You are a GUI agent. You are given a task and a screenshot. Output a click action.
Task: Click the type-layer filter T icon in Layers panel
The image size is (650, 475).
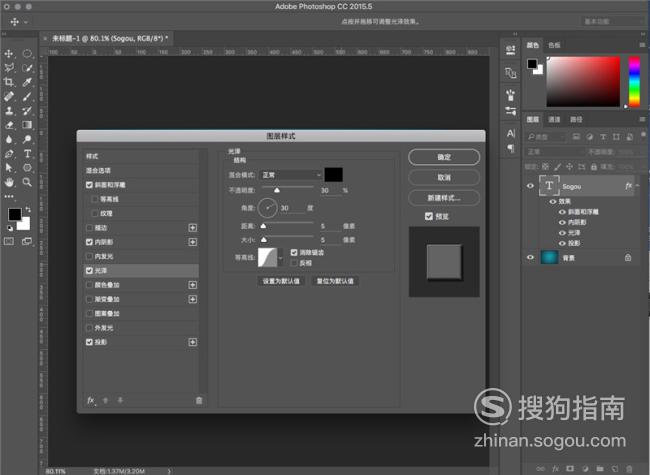(x=603, y=137)
